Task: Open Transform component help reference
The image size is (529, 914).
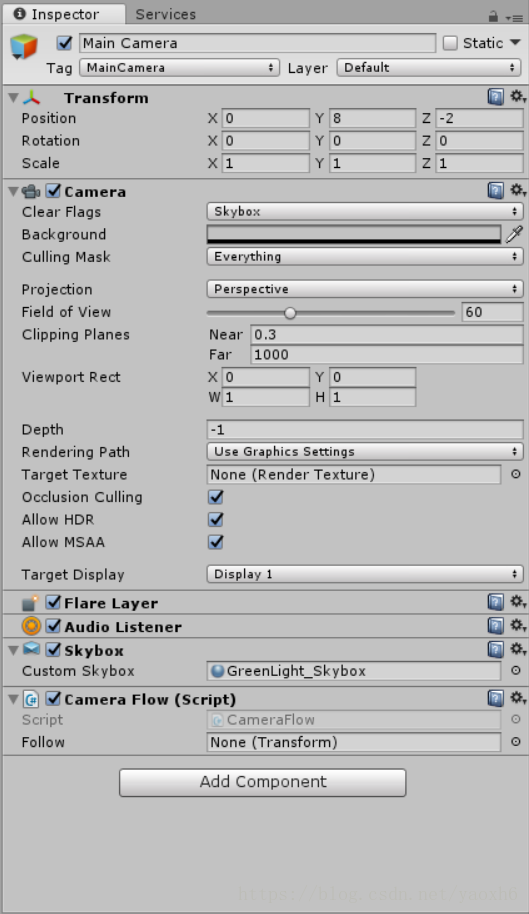Action: pos(495,97)
